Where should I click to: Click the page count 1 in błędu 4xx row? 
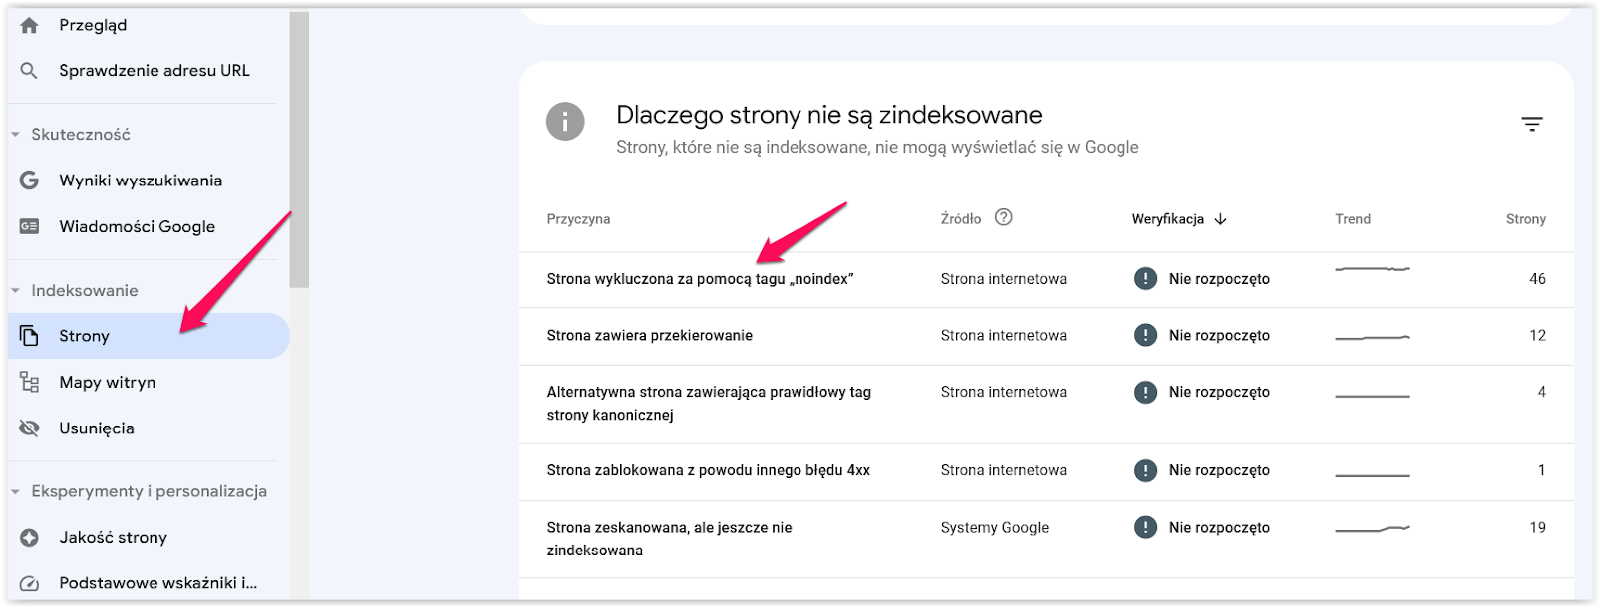1541,470
